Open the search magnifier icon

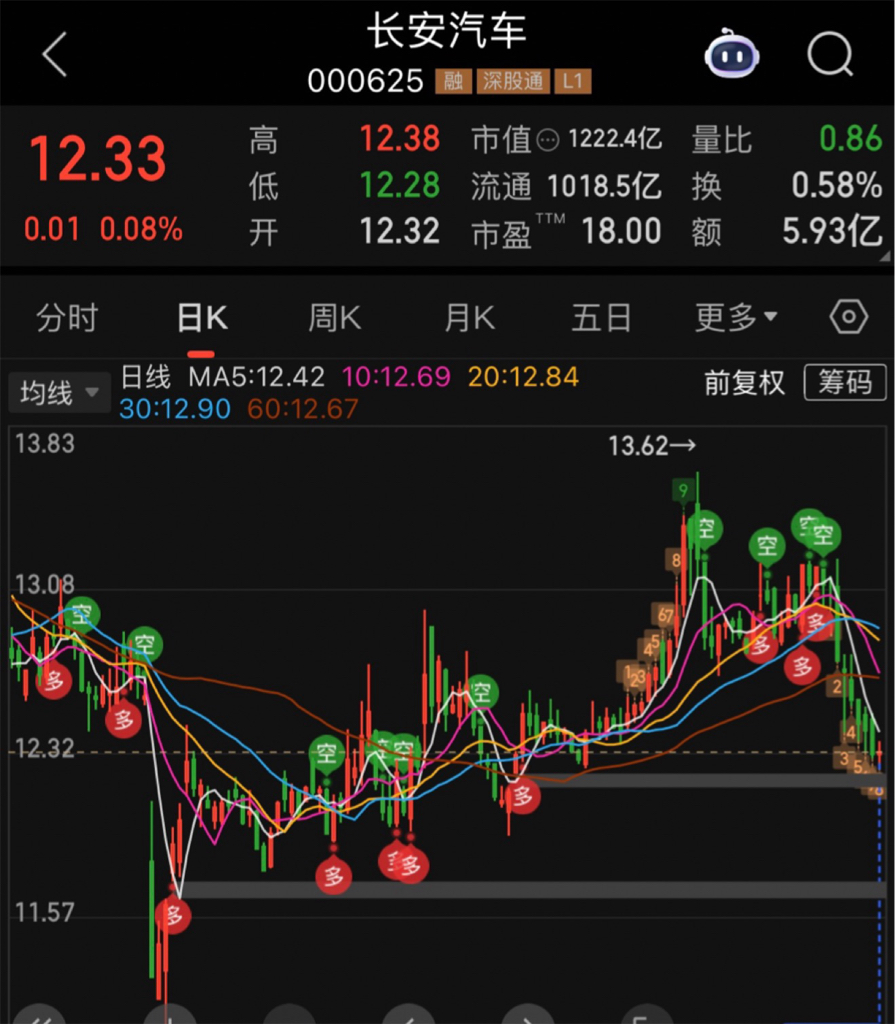click(830, 55)
